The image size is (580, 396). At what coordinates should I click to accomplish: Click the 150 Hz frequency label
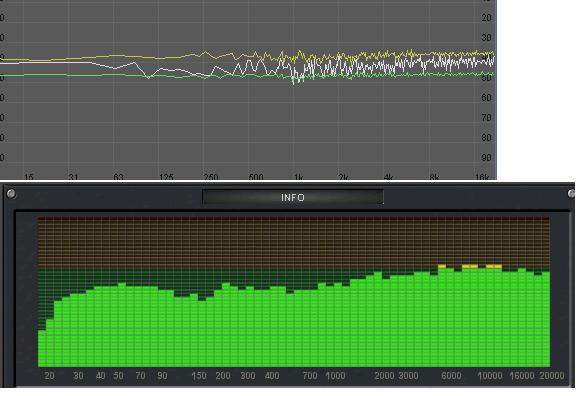pos(199,376)
